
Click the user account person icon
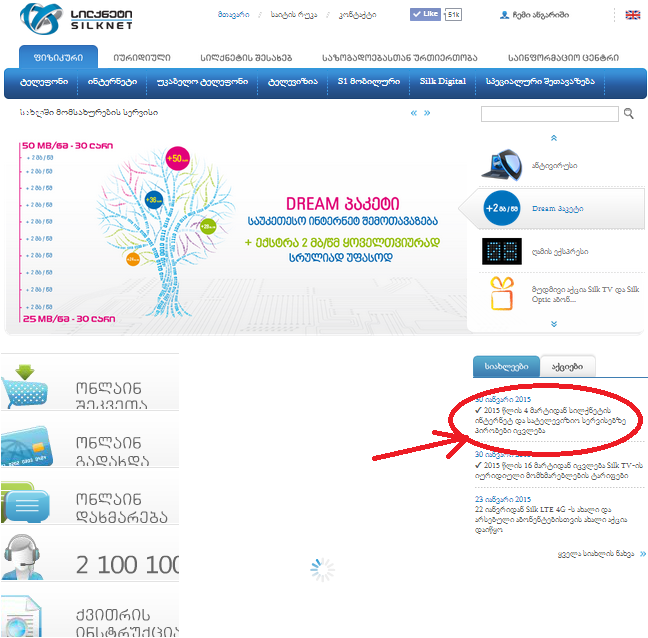pos(504,15)
